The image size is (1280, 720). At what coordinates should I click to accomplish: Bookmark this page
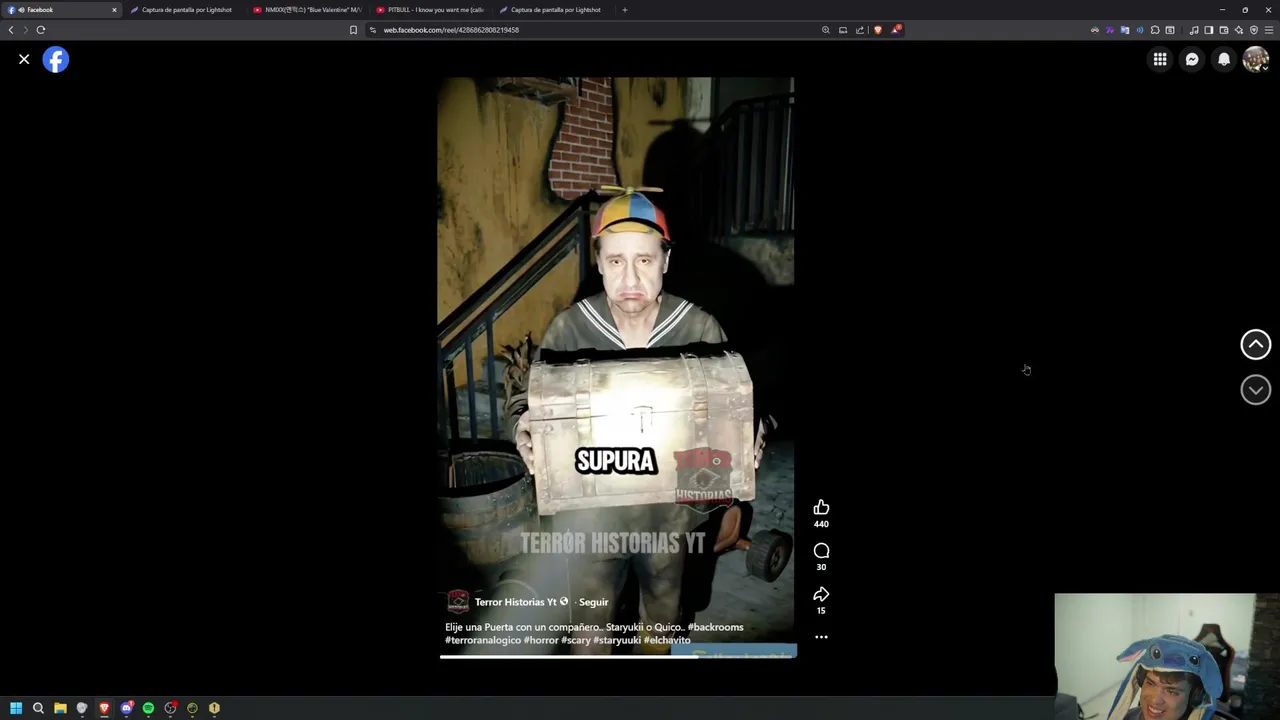pyautogui.click(x=353, y=30)
